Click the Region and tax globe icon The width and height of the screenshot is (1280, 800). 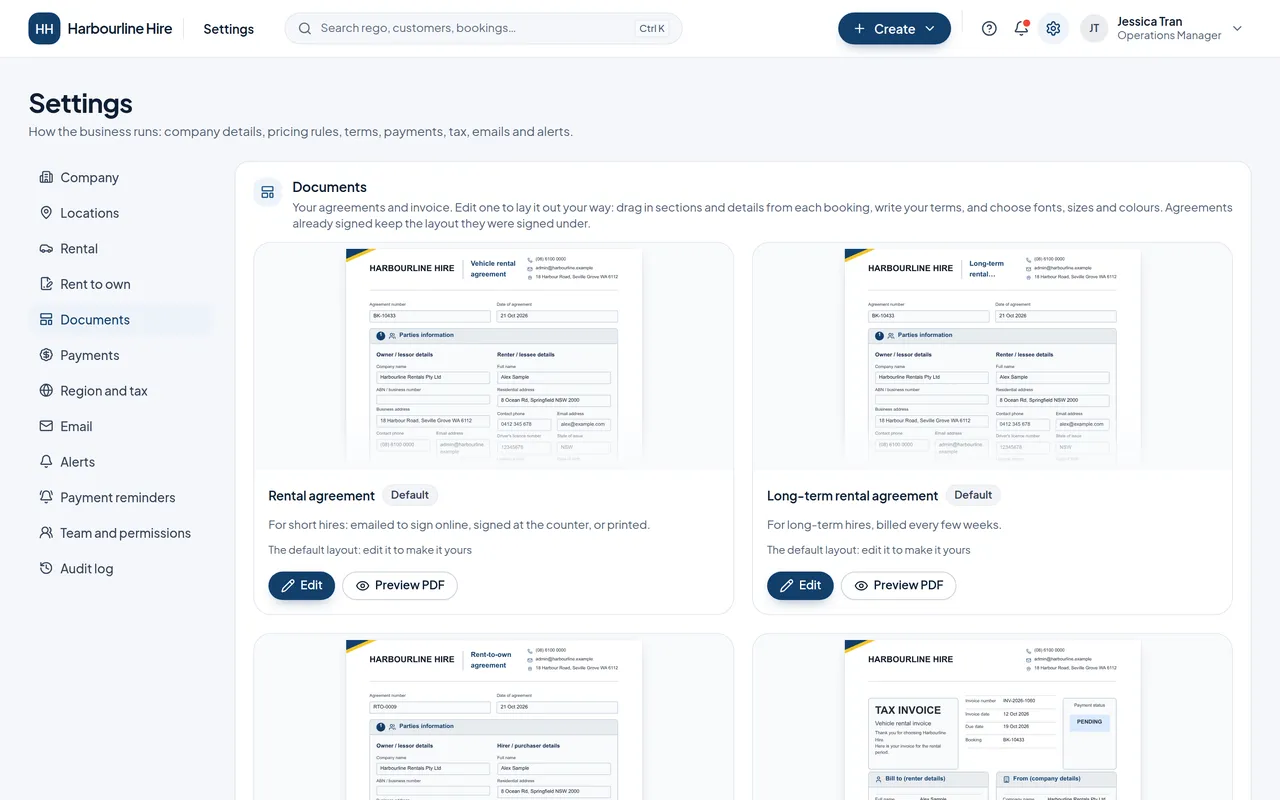(x=46, y=391)
